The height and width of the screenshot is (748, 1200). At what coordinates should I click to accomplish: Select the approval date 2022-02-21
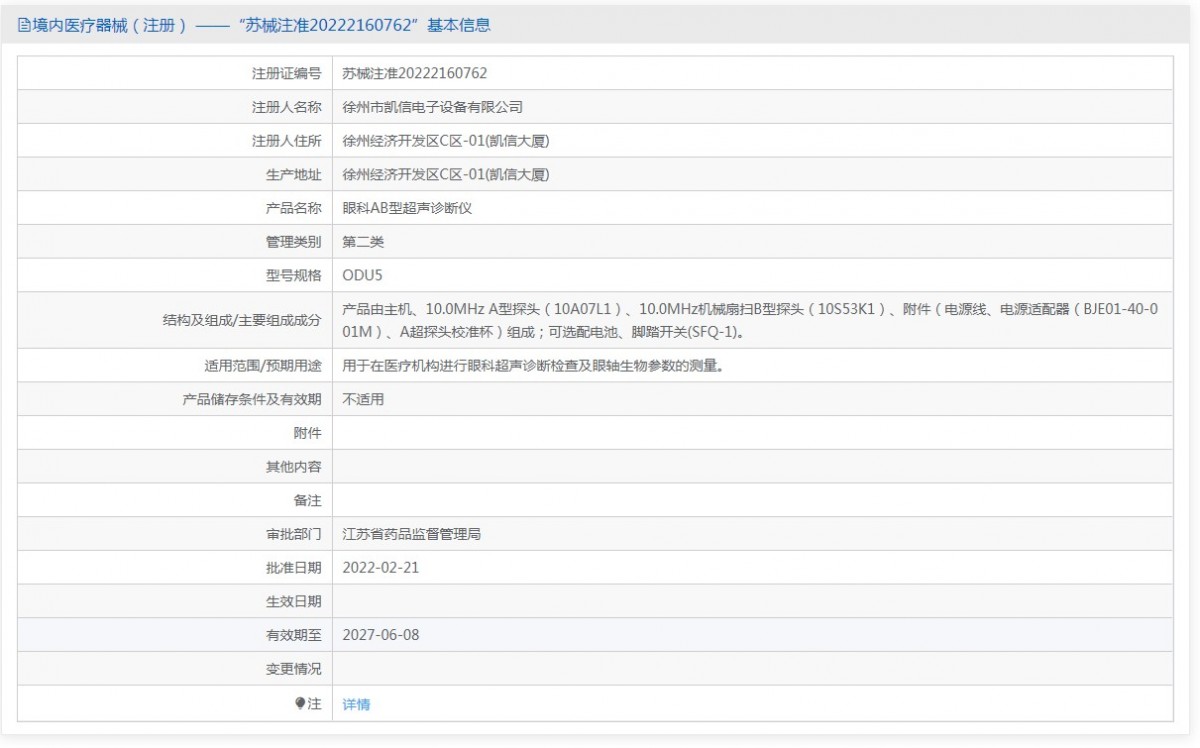coord(381,567)
